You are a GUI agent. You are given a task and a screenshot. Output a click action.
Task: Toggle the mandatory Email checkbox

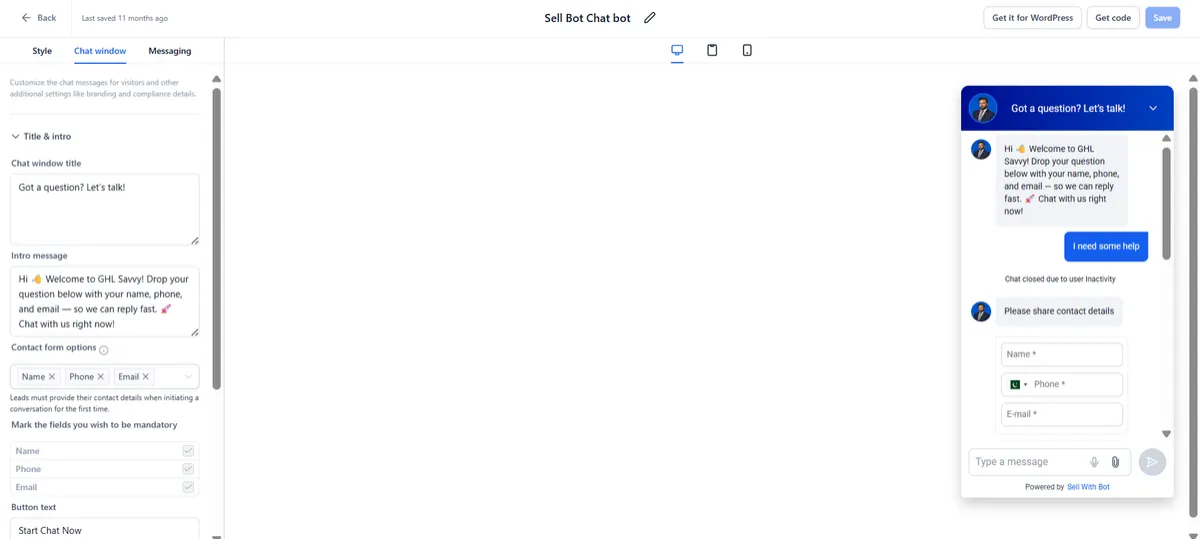[x=188, y=487]
